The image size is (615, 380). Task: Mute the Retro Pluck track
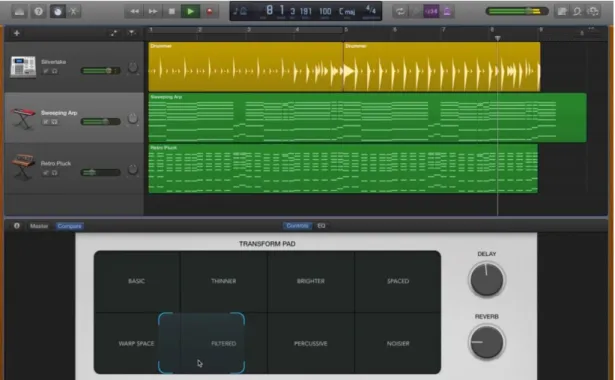tap(45, 173)
